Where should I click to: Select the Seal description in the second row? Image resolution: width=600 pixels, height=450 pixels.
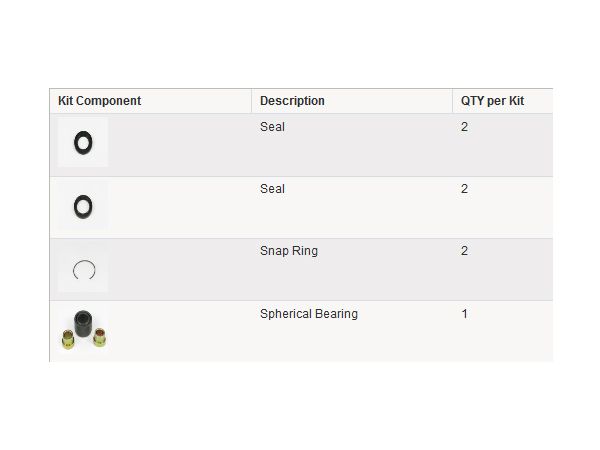click(x=272, y=189)
